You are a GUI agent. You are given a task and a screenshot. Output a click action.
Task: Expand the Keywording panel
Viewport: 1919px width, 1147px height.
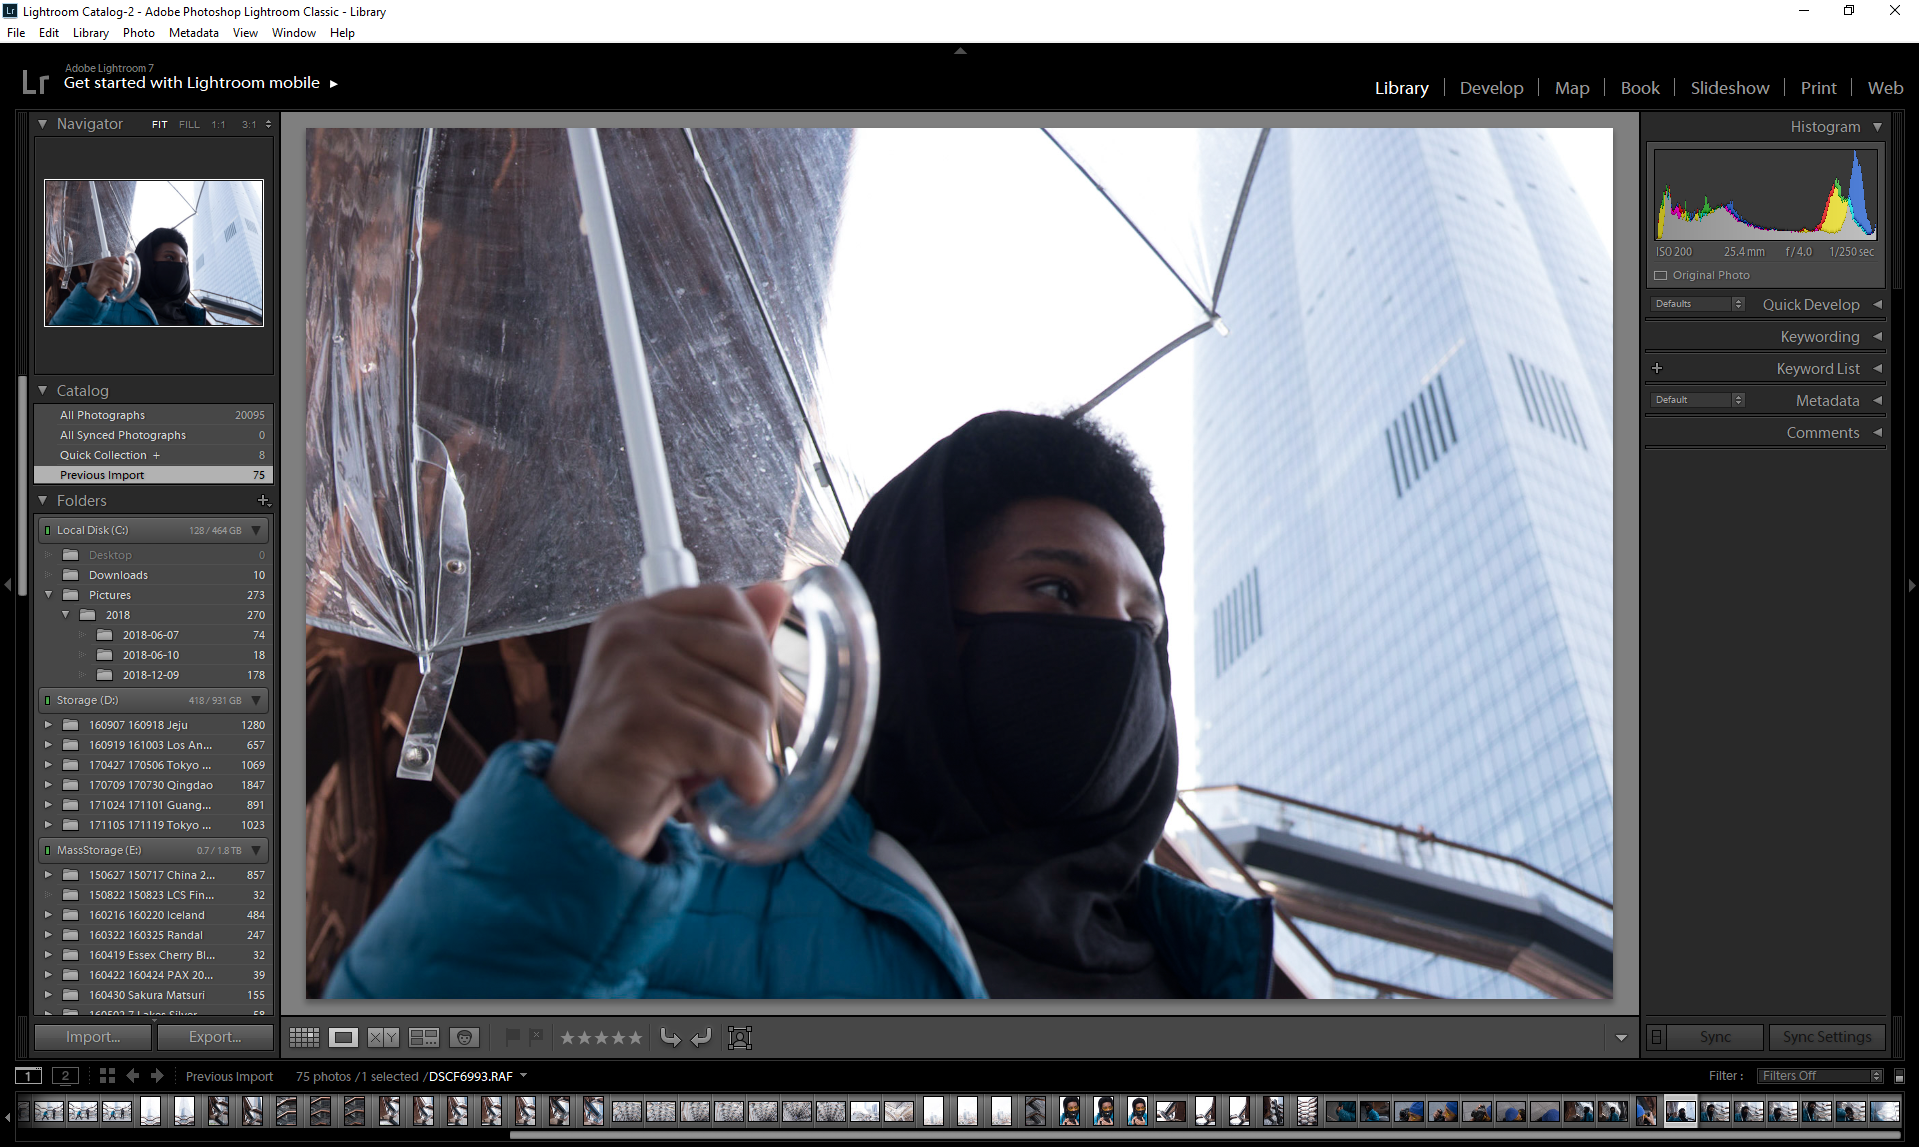tap(1877, 336)
